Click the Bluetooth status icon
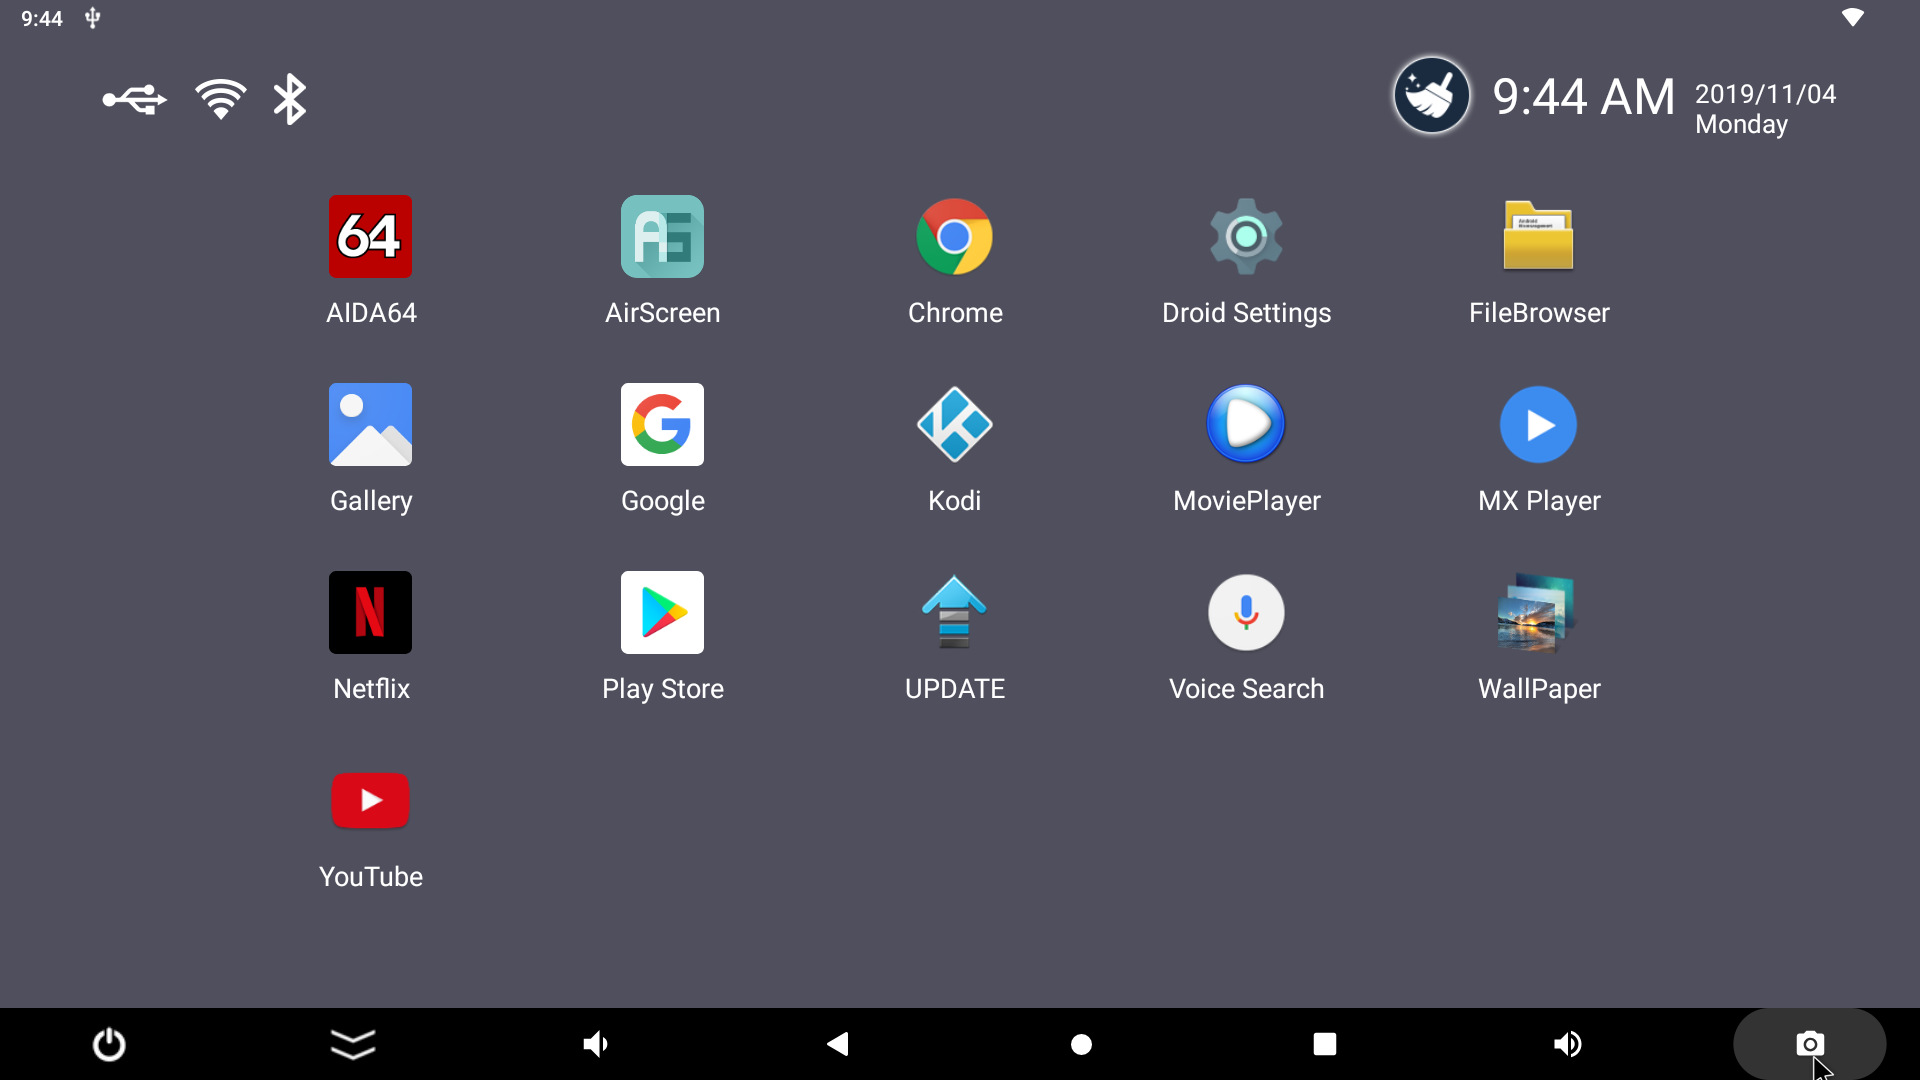The height and width of the screenshot is (1080, 1920). (290, 99)
